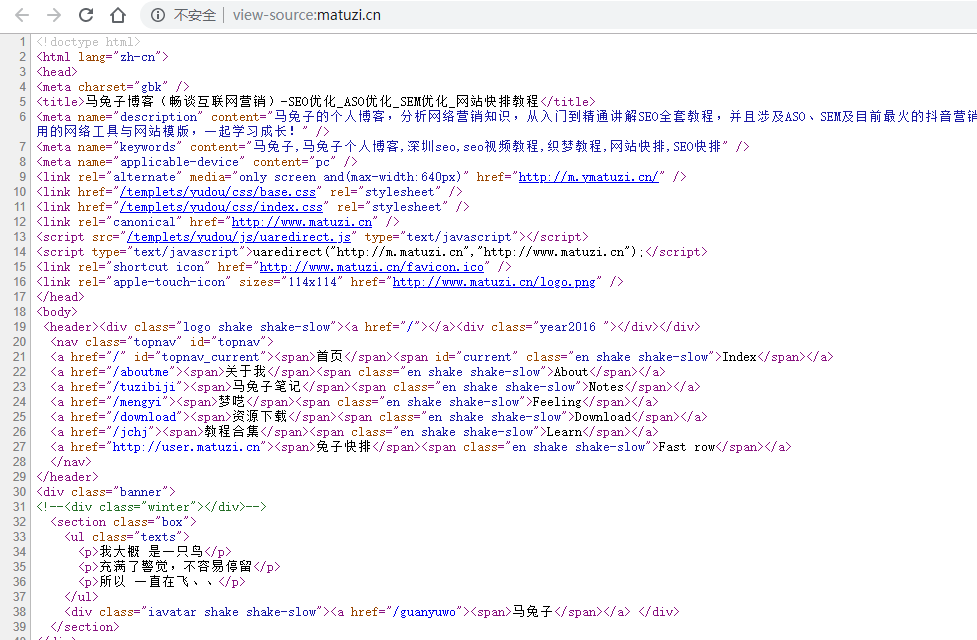Open the index.css stylesheet link
This screenshot has width=977, height=640.
(221, 207)
